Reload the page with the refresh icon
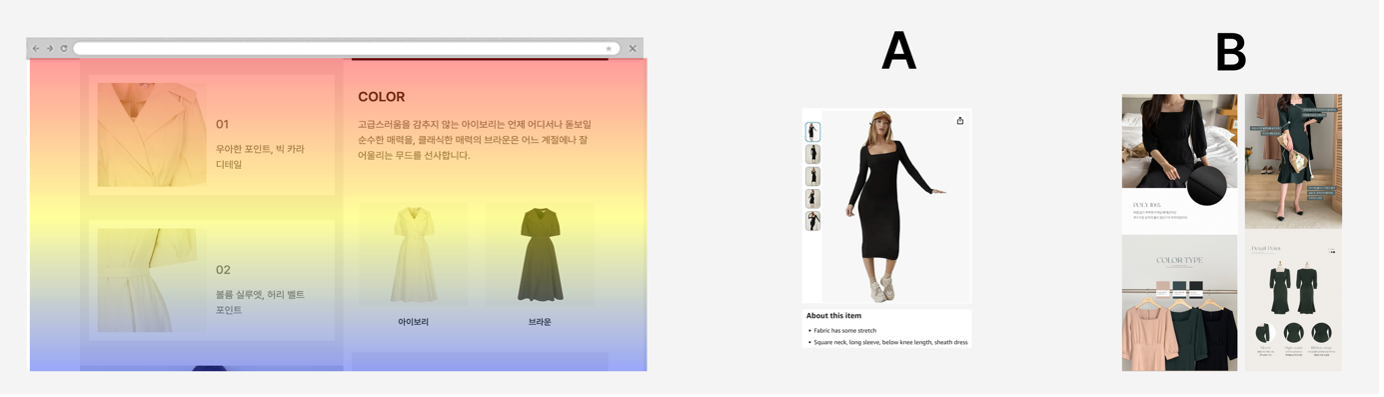1384x397 pixels. click(64, 48)
